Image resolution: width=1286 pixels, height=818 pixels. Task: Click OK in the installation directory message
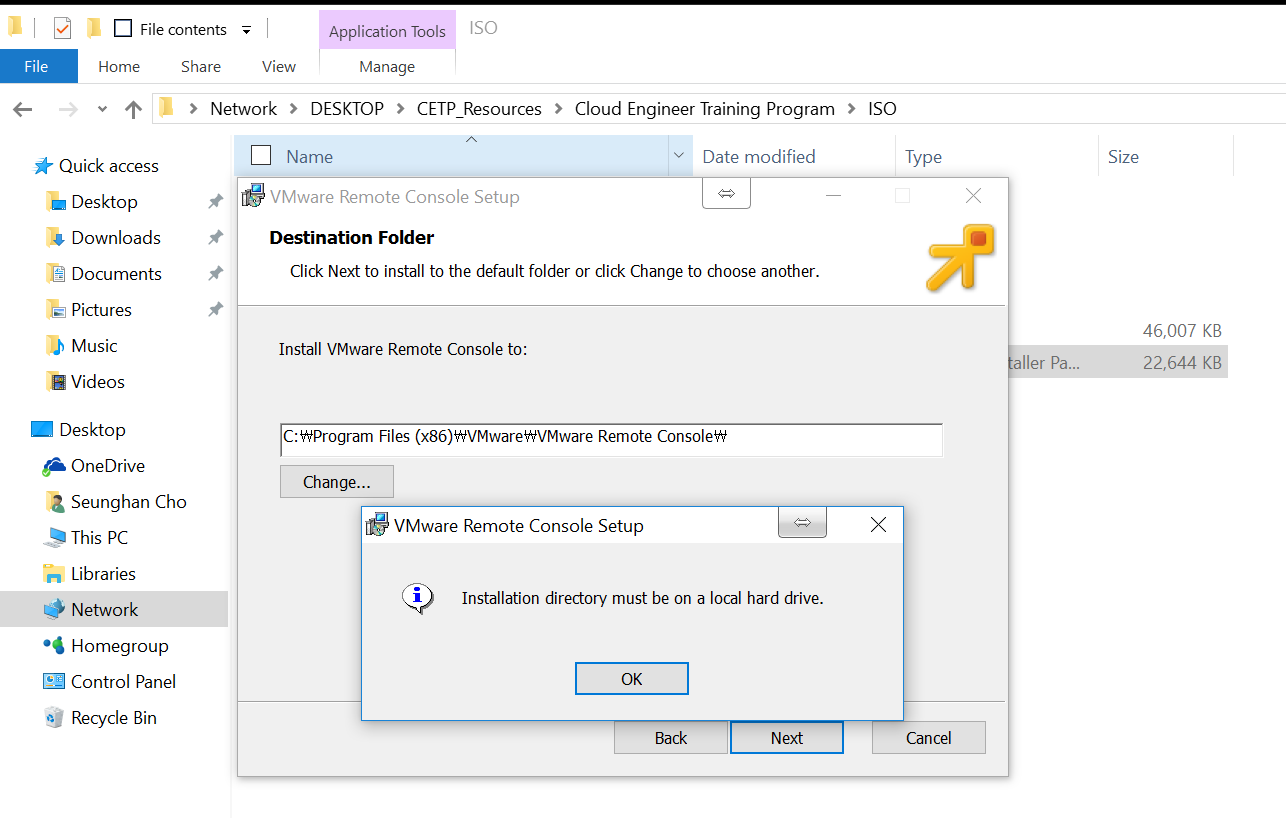[632, 679]
